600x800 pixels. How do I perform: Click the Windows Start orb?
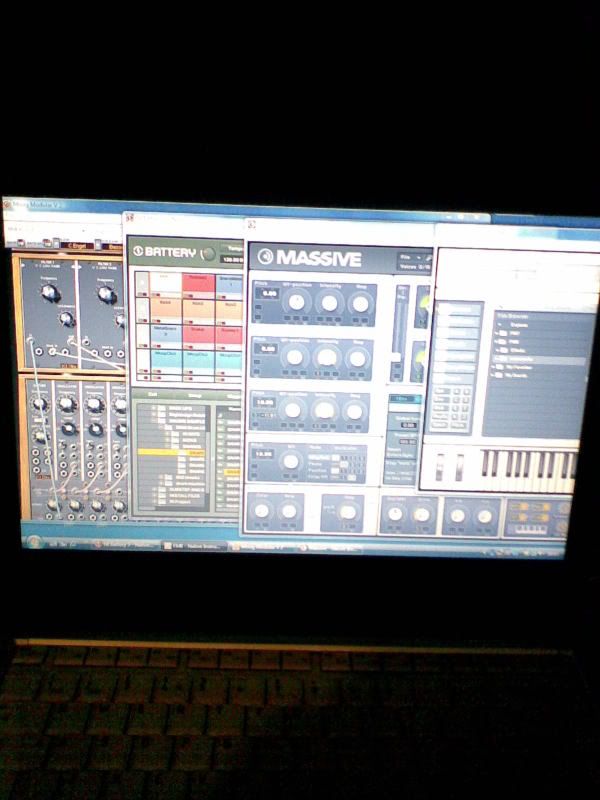point(34,542)
